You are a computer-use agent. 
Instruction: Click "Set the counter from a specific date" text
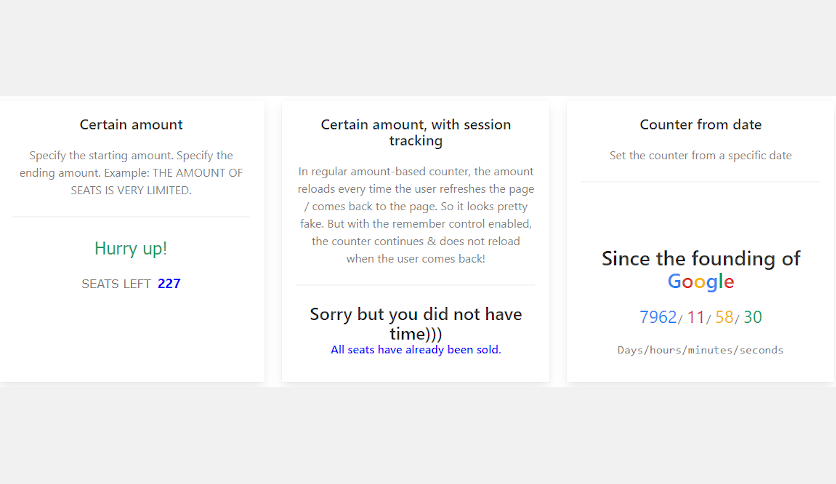(700, 155)
